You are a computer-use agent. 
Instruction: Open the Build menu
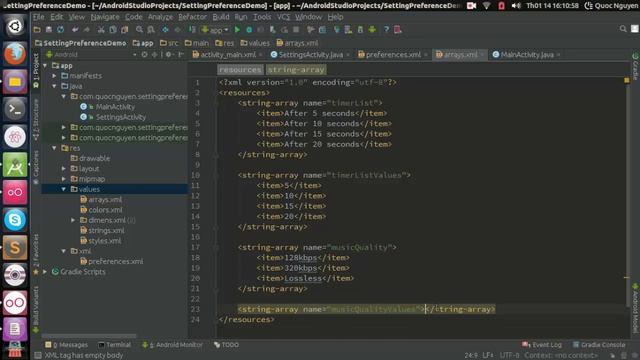221,17
